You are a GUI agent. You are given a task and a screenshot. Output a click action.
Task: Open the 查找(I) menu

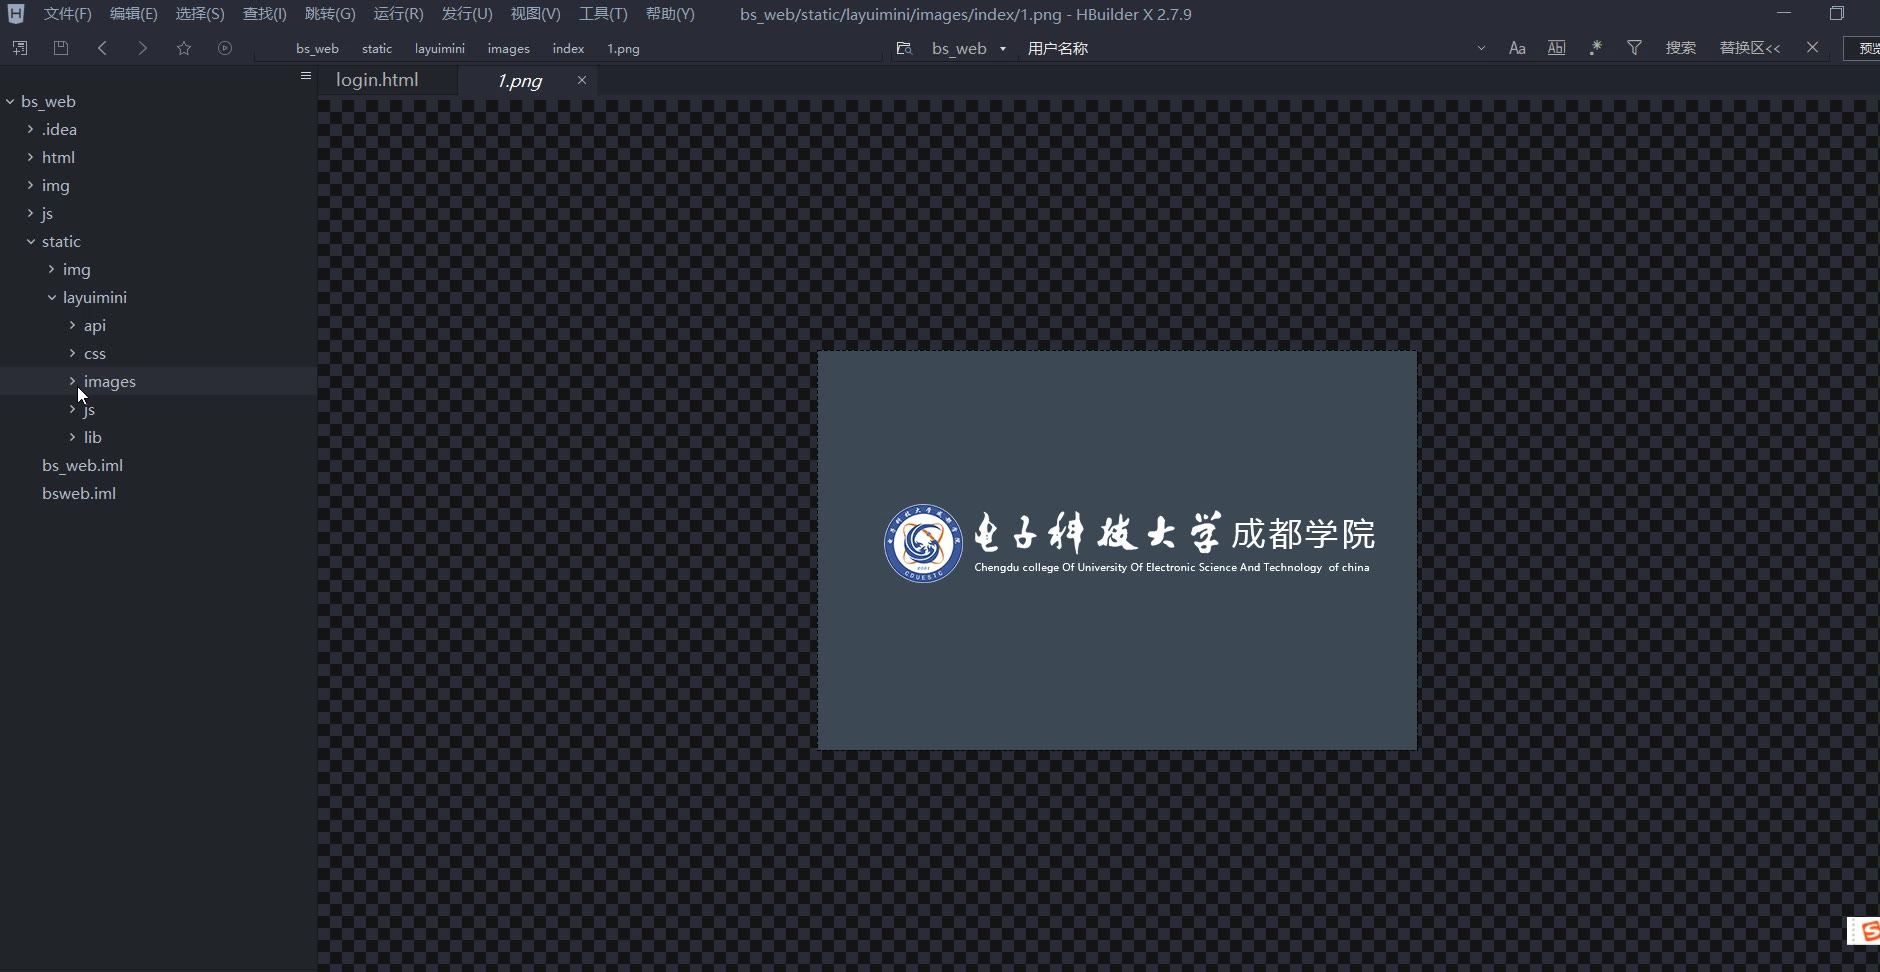click(x=264, y=14)
